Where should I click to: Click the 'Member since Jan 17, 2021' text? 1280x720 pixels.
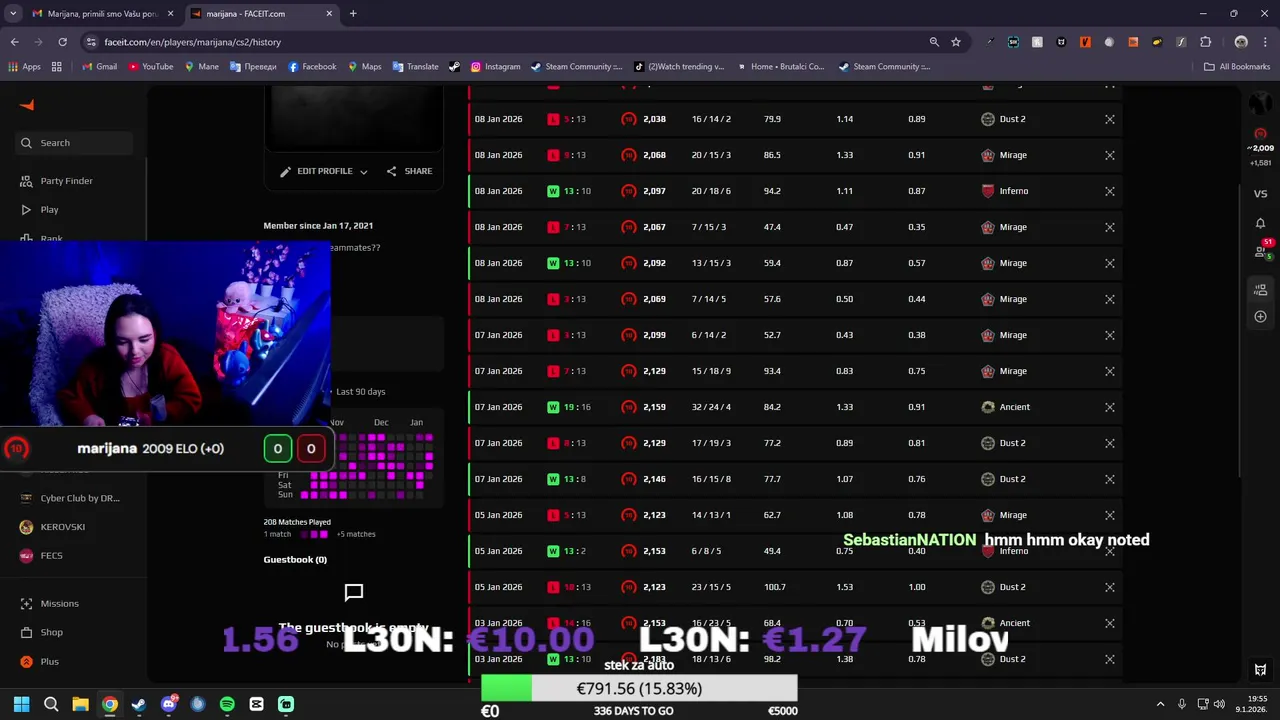(318, 226)
